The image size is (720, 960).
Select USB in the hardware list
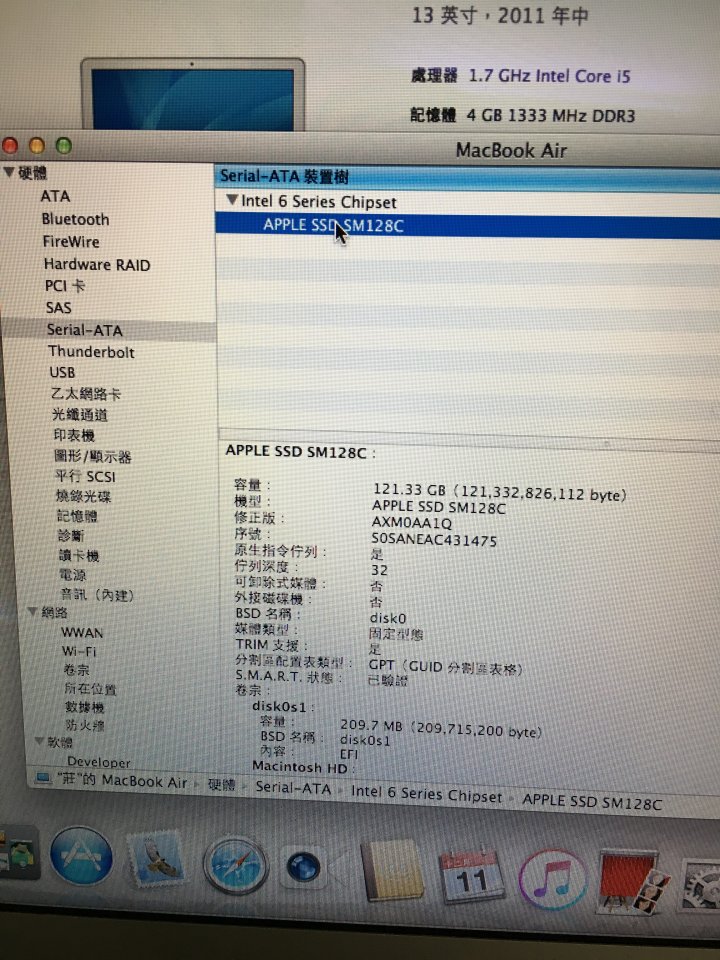click(62, 372)
